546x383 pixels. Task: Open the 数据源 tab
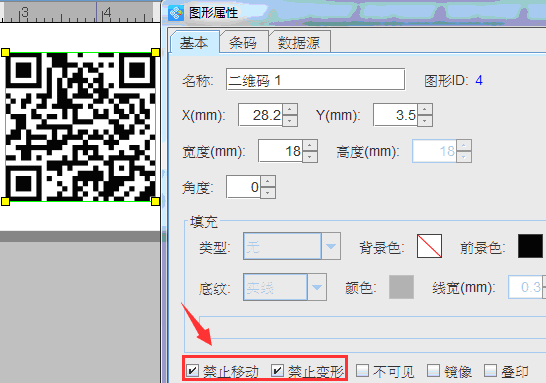pyautogui.click(x=299, y=43)
